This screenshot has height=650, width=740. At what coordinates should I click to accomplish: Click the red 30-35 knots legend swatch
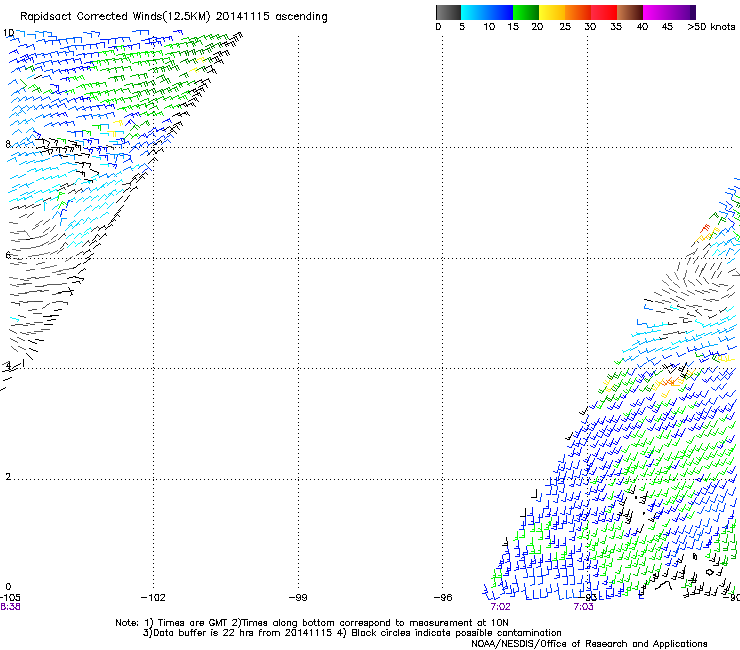(604, 12)
